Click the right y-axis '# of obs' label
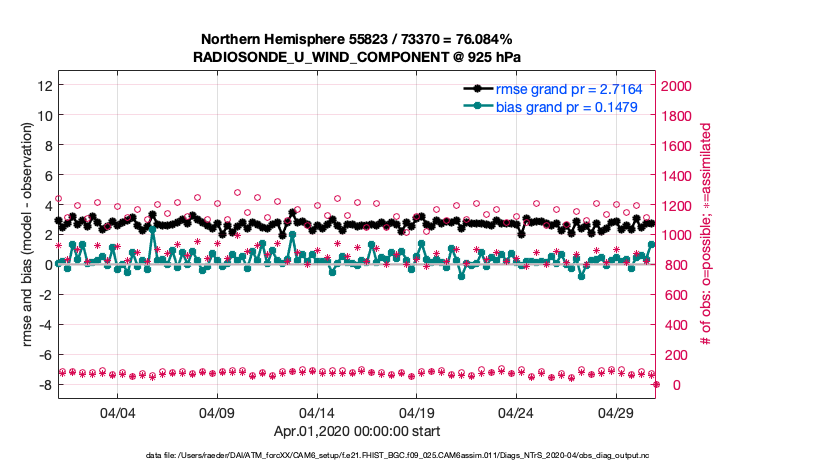The width and height of the screenshot is (830, 470). pos(705,235)
